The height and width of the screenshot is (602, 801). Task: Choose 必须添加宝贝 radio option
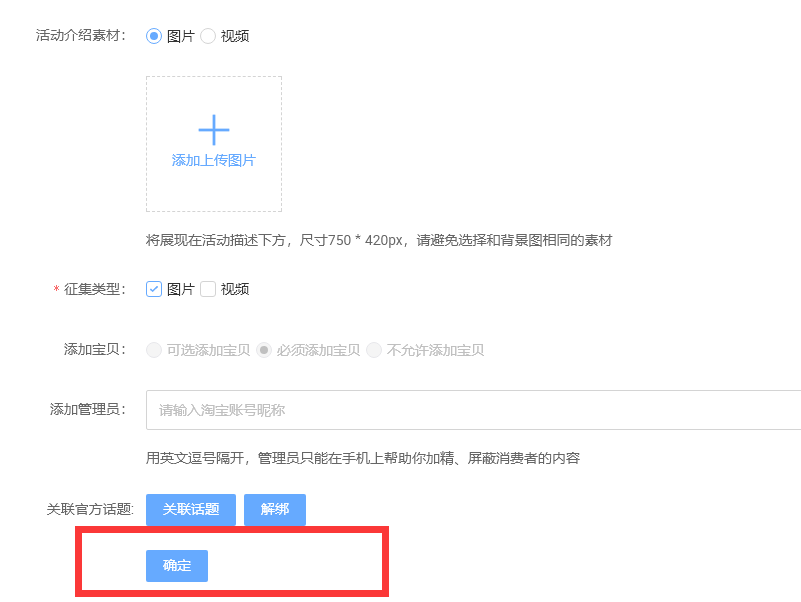tap(264, 350)
